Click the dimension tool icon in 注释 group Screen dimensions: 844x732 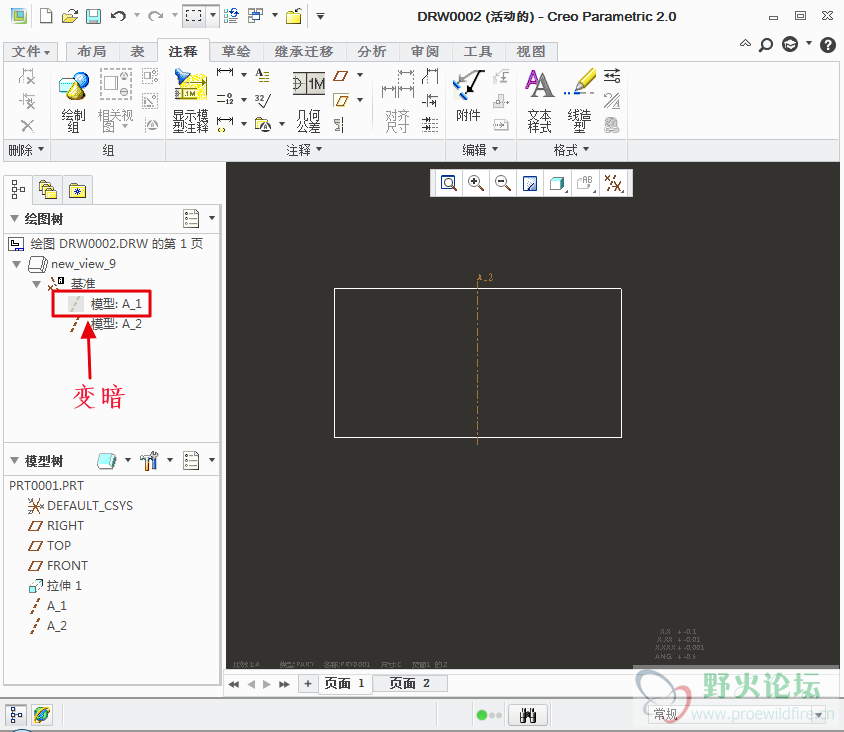click(x=225, y=73)
